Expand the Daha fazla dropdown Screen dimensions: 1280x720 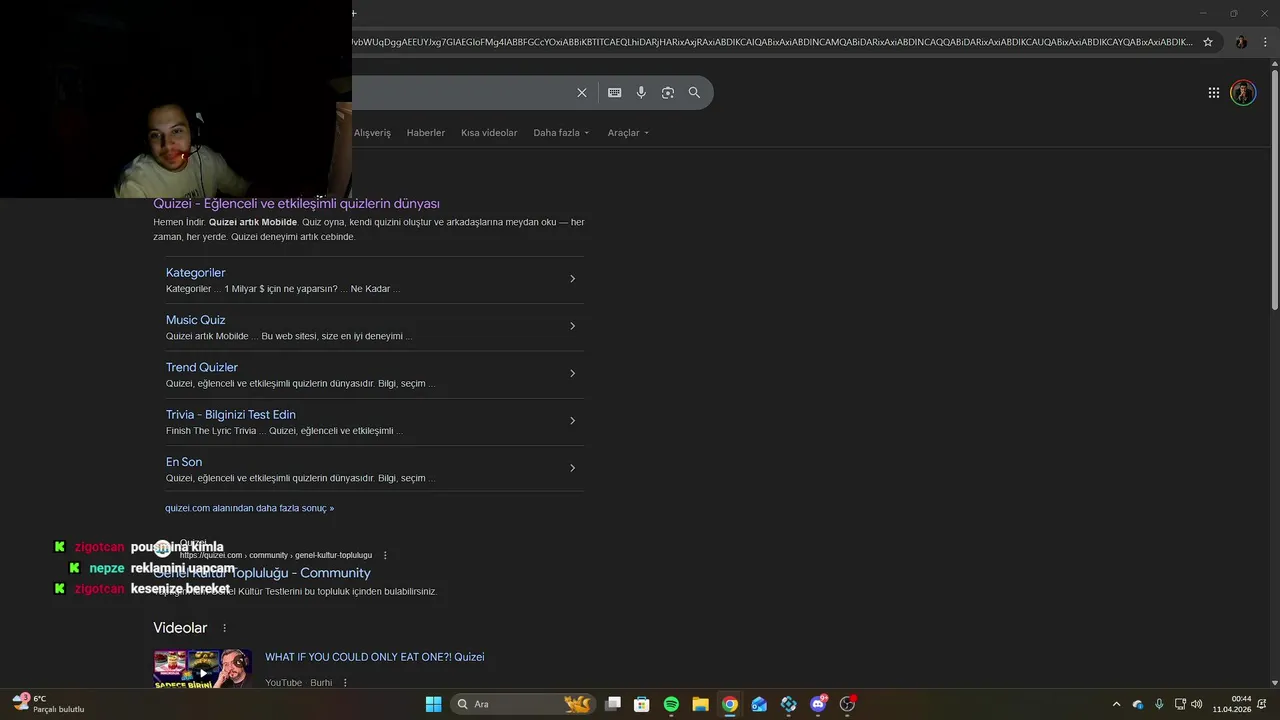561,133
